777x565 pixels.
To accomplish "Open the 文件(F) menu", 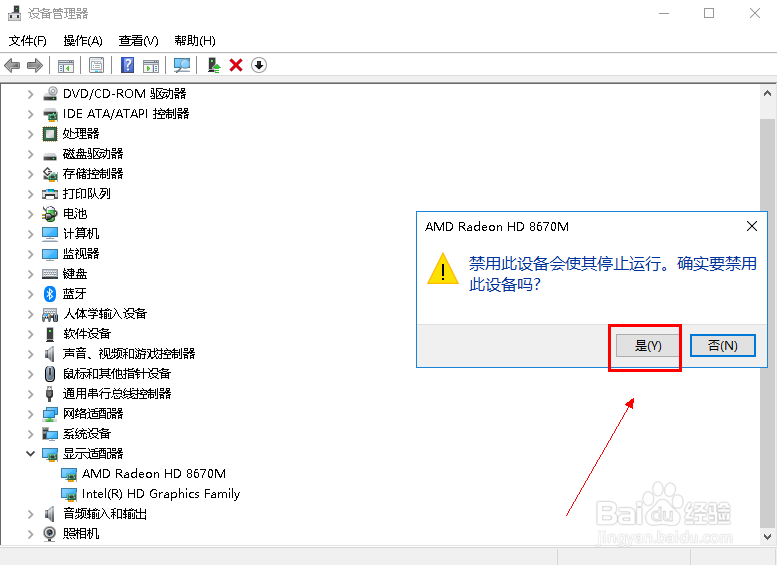I will (28, 41).
